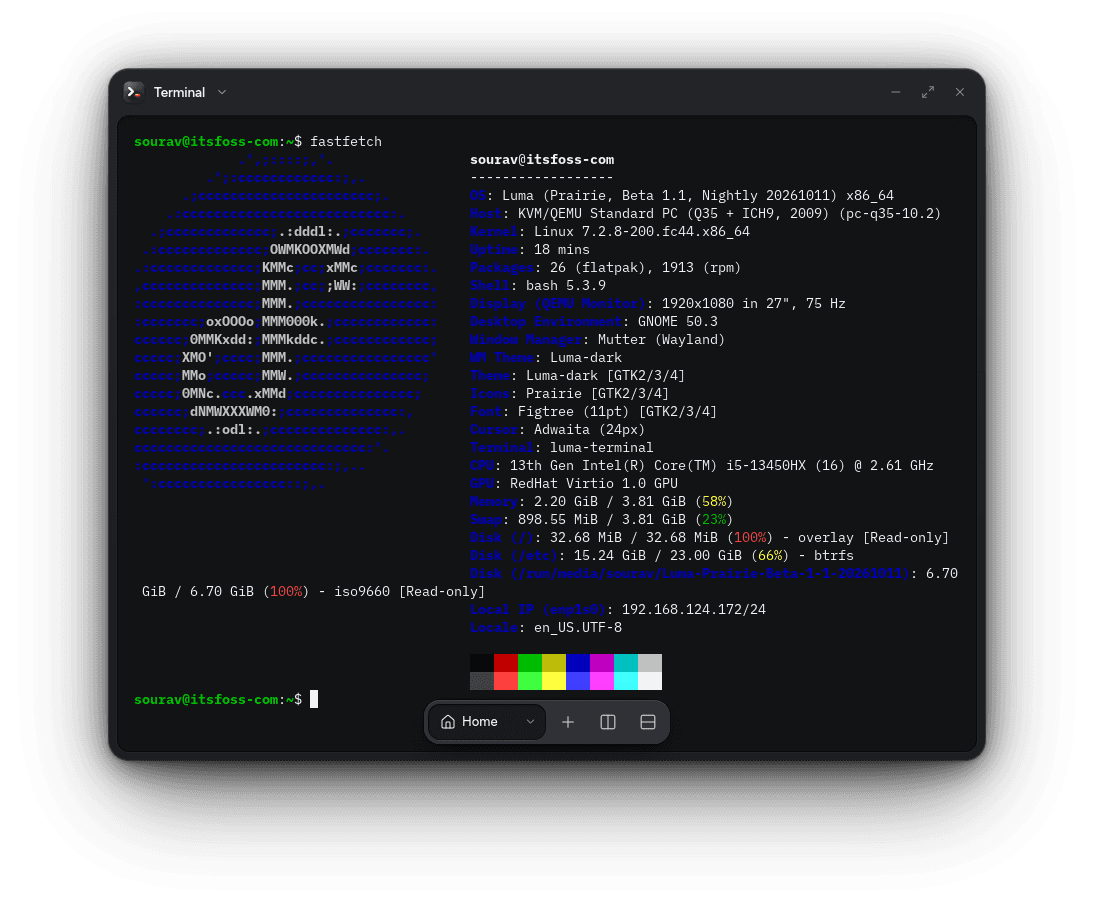Pick the dark red palette block
This screenshot has height=909, width=1094.
point(506,663)
